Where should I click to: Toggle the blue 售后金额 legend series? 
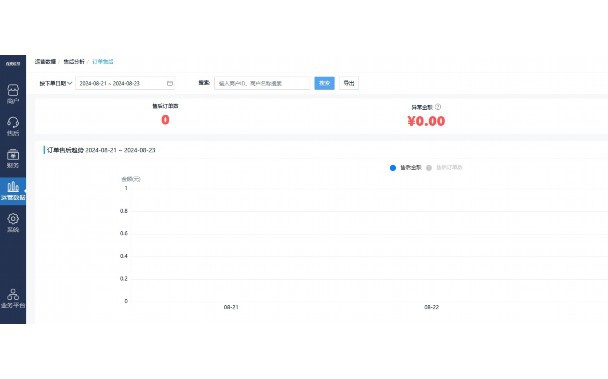click(x=405, y=168)
